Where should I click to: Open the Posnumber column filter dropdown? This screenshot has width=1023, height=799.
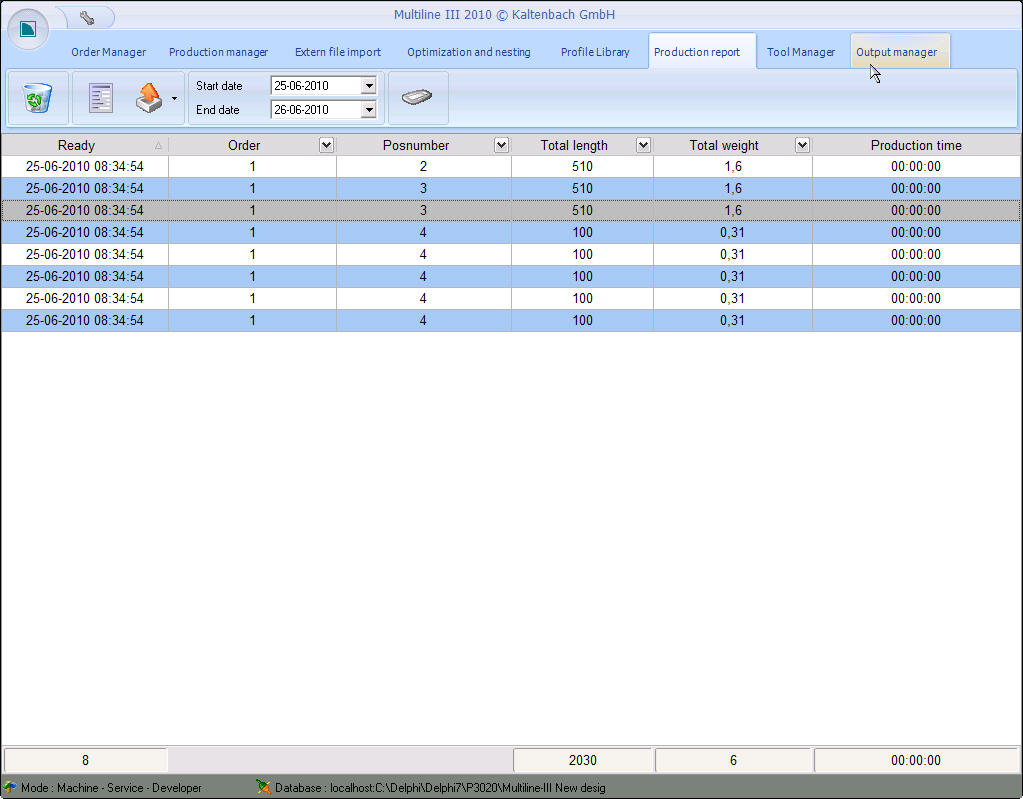501,145
